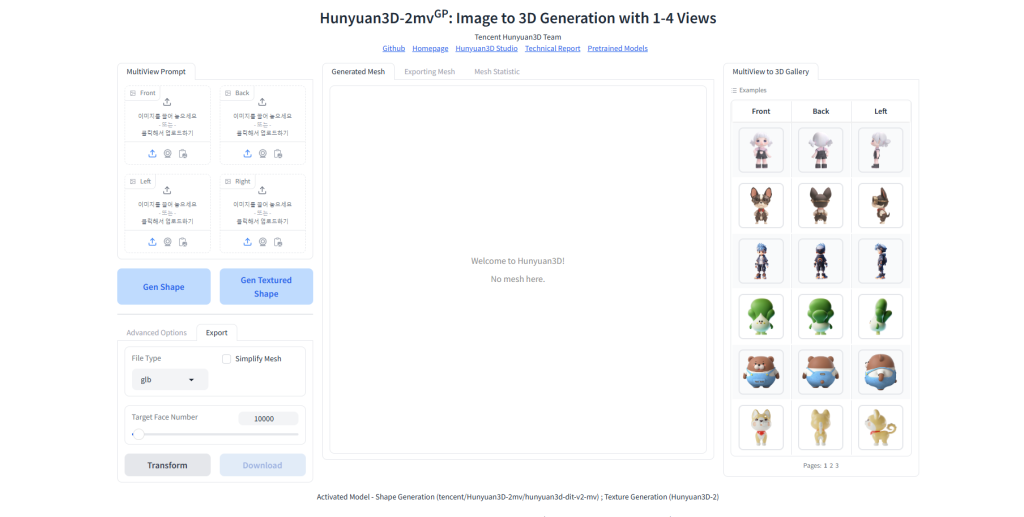1024x517 pixels.
Task: Click image icon beside Back label
Action: [228, 93]
